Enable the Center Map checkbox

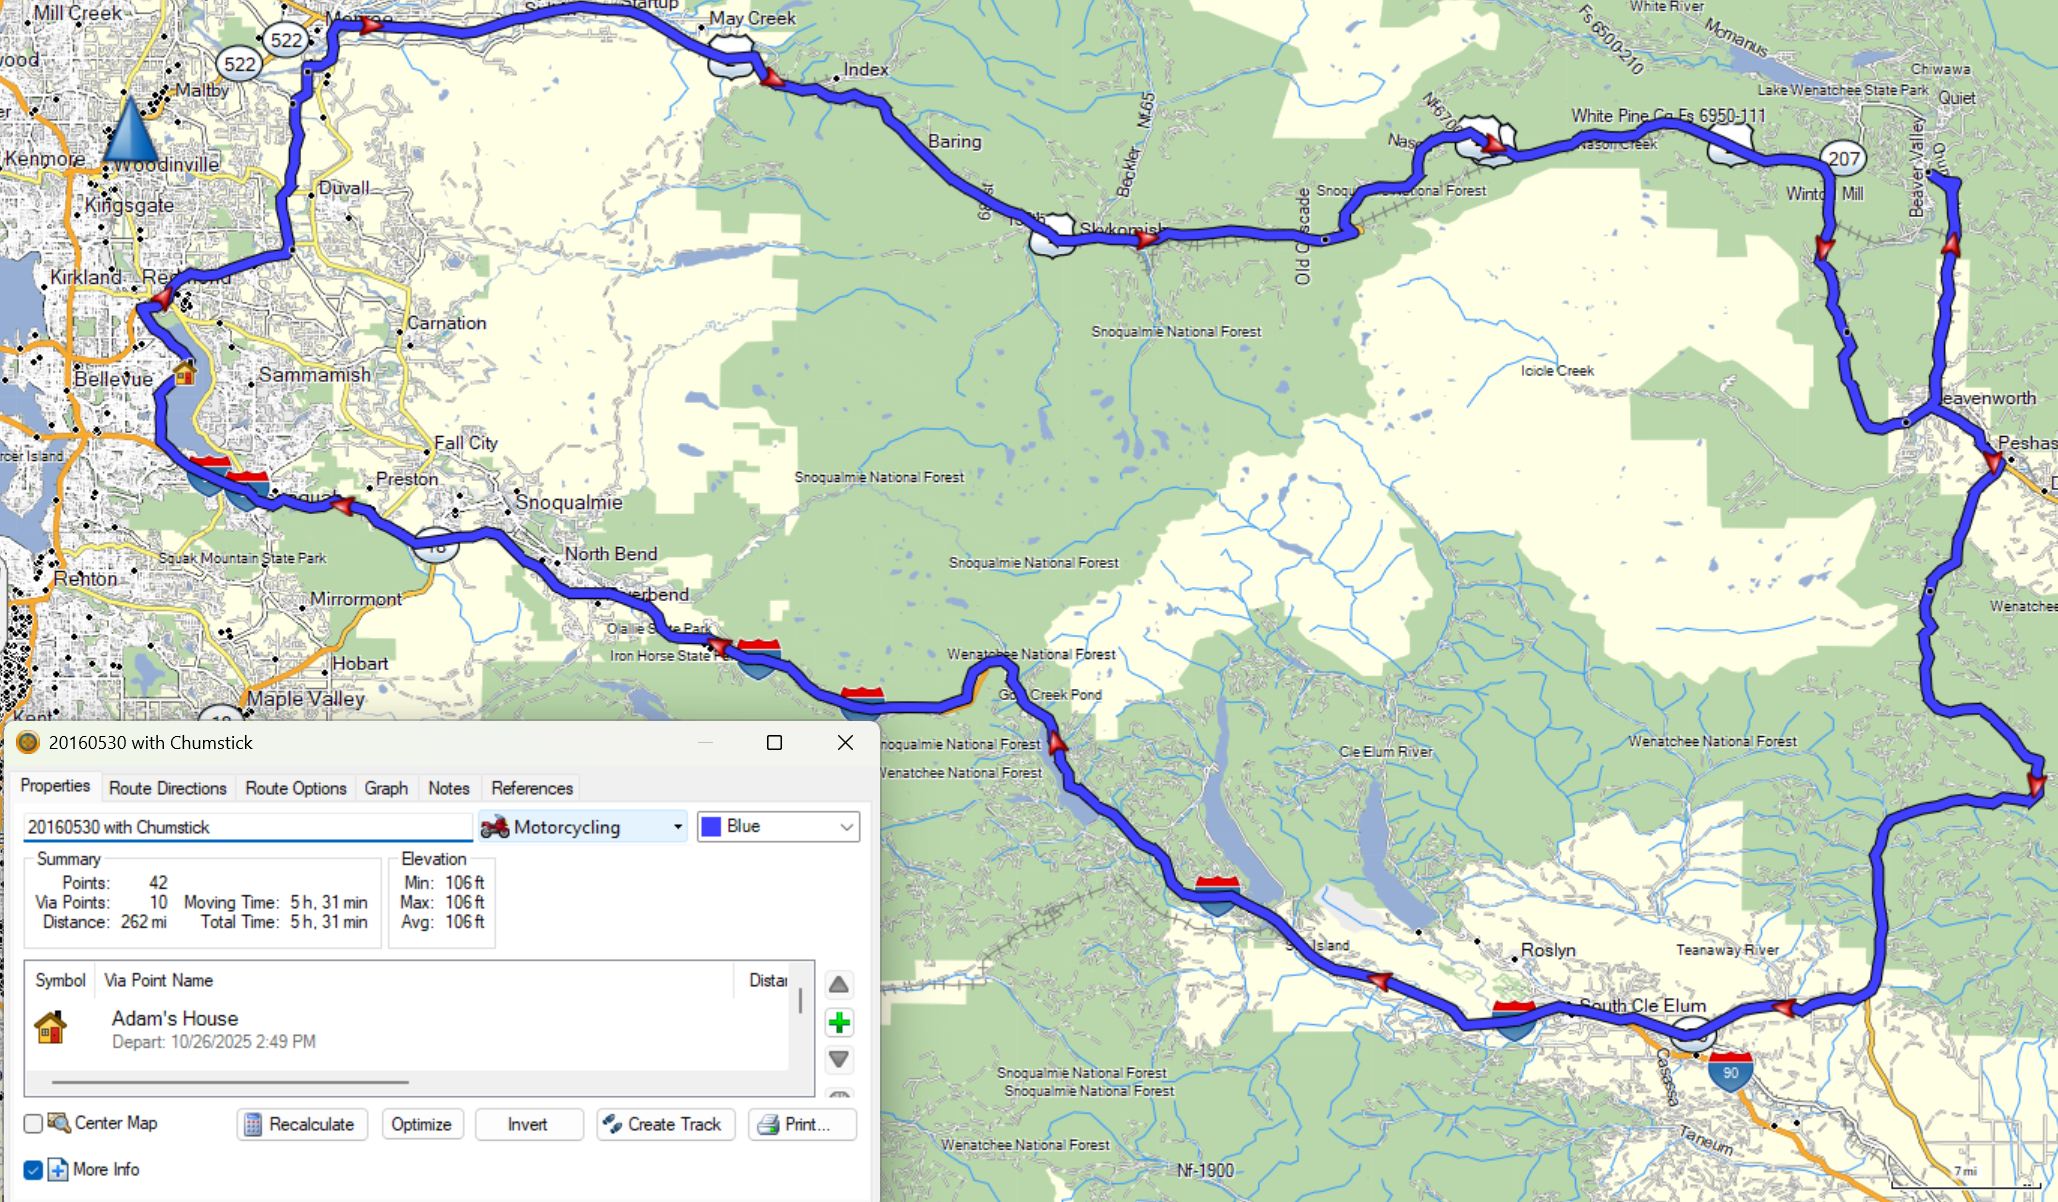(x=33, y=1124)
